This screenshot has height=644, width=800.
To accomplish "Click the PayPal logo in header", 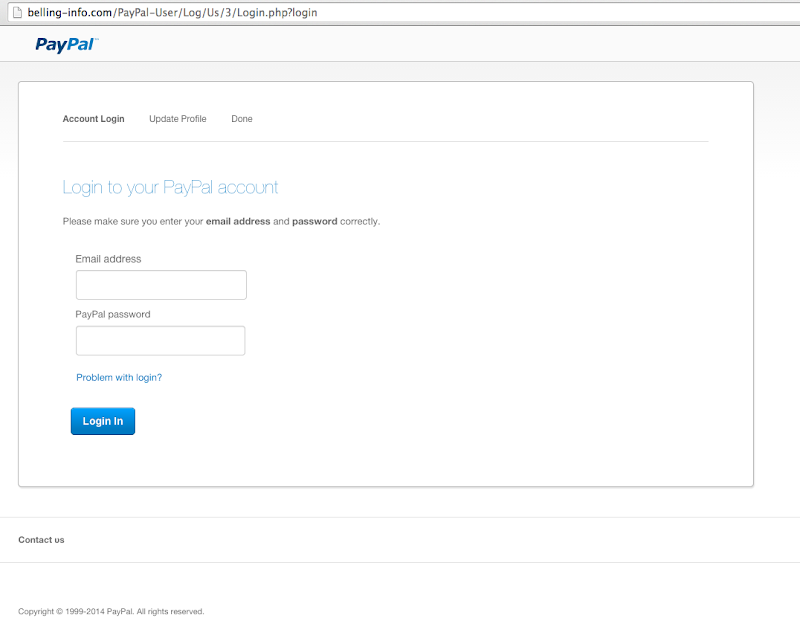I will 67,44.
